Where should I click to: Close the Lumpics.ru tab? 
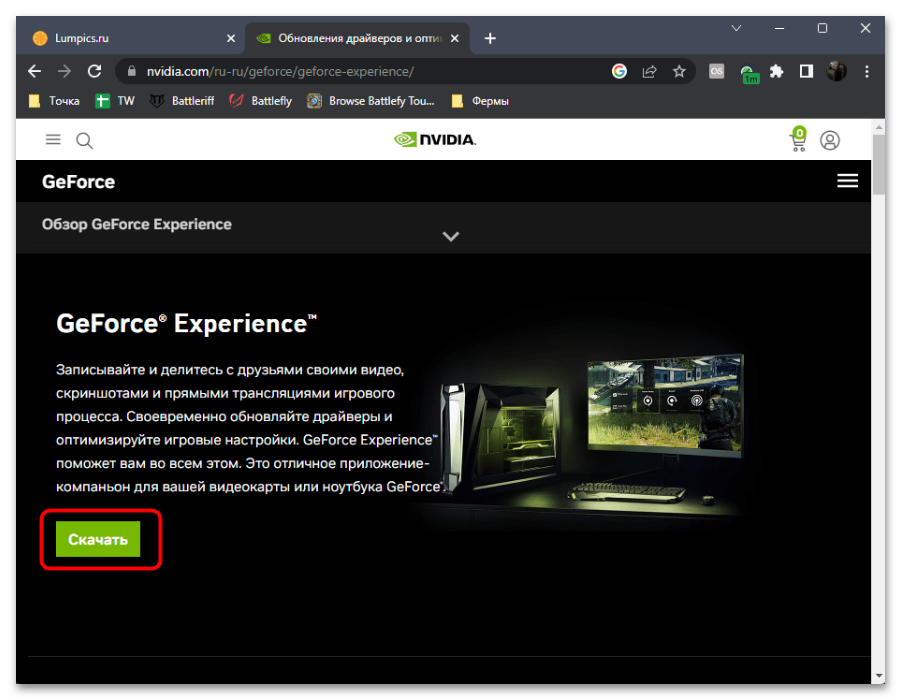231,39
